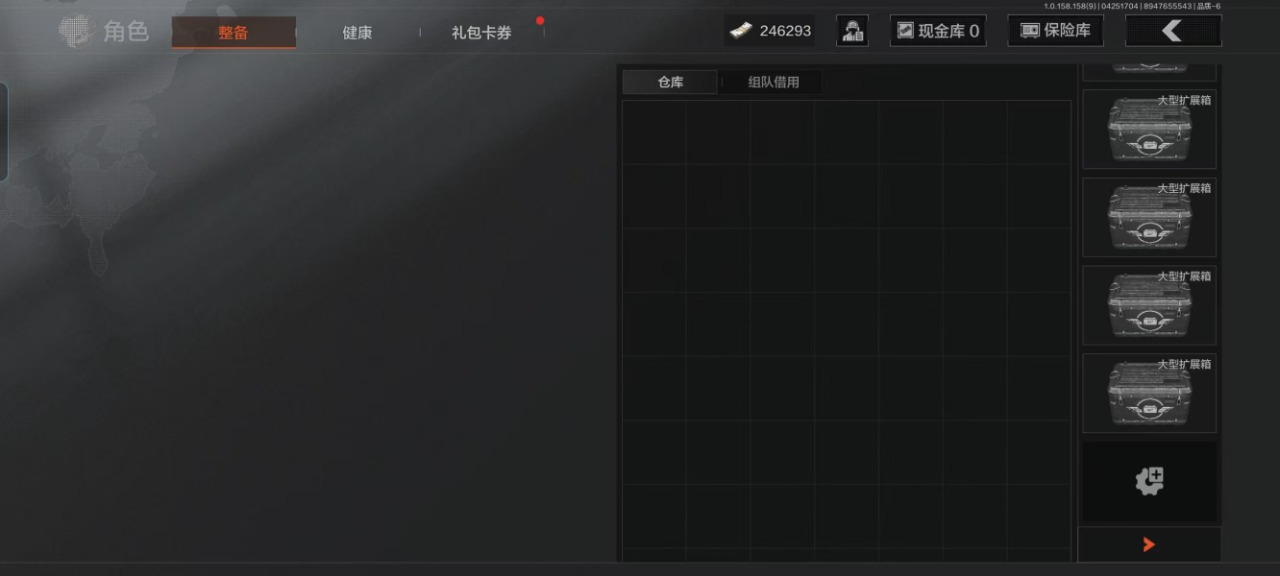Tap the banknote cash balance 246293
Image resolution: width=1280 pixels, height=576 pixels.
coord(770,31)
